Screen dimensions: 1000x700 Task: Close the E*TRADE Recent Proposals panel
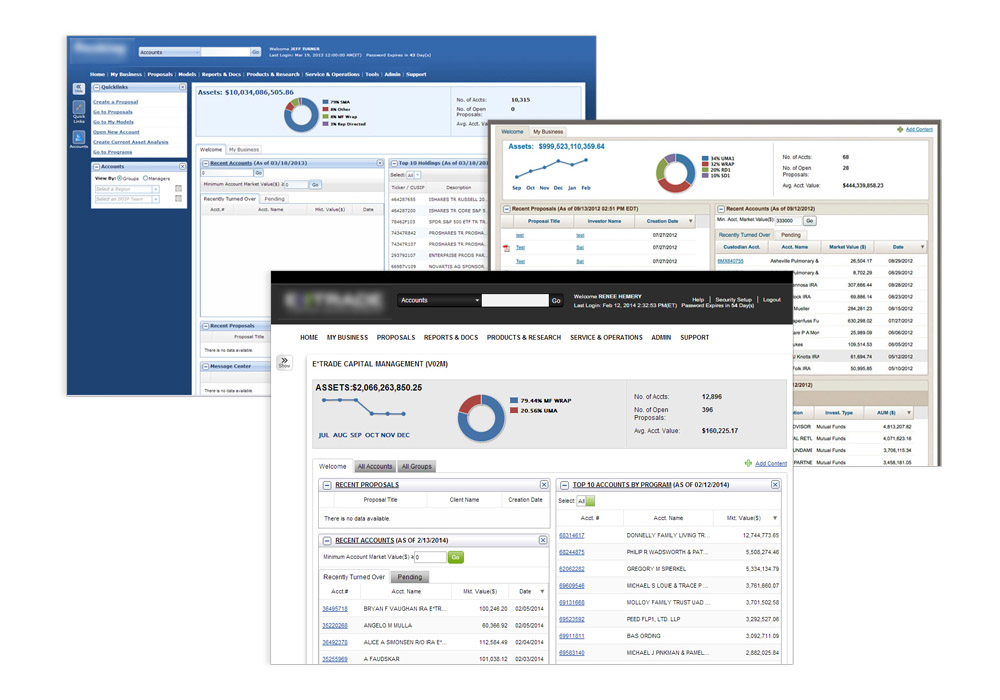tap(544, 485)
